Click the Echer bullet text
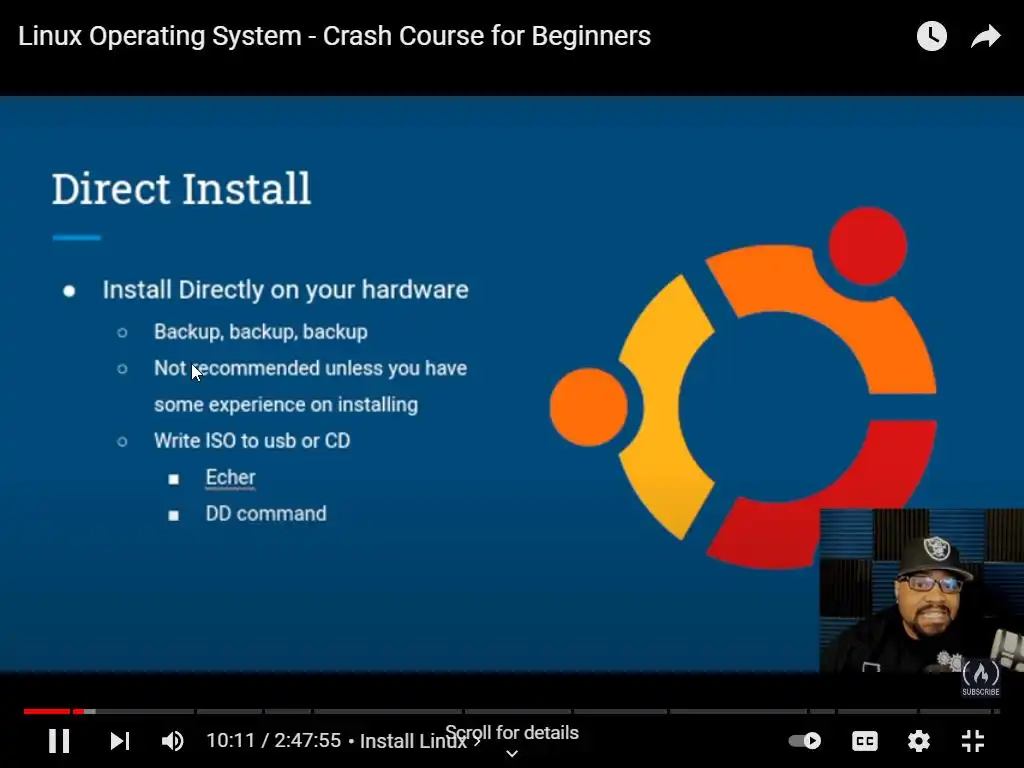 point(231,477)
